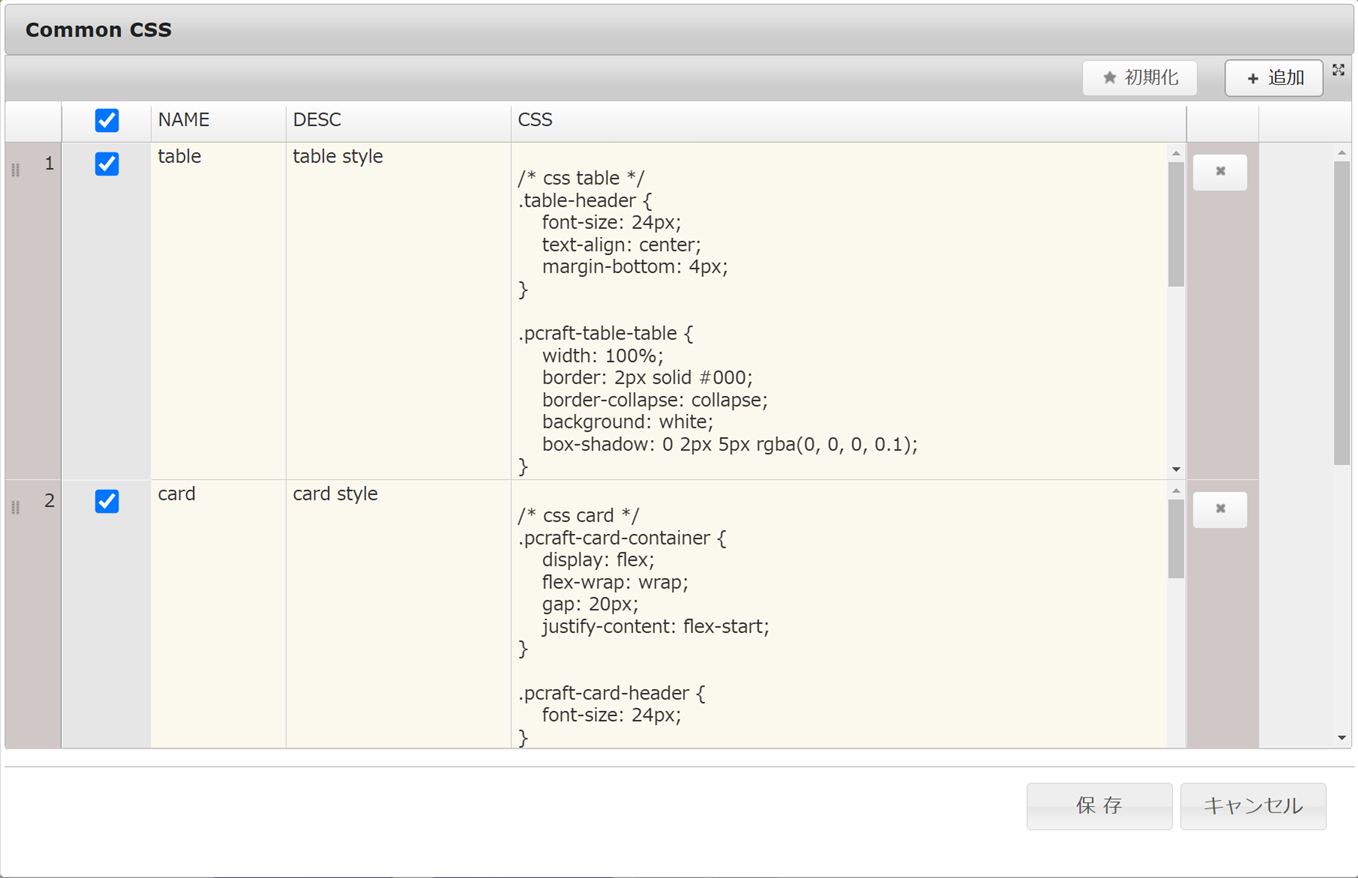The height and width of the screenshot is (878, 1358).
Task: Click row number 1
Action: click(x=49, y=163)
